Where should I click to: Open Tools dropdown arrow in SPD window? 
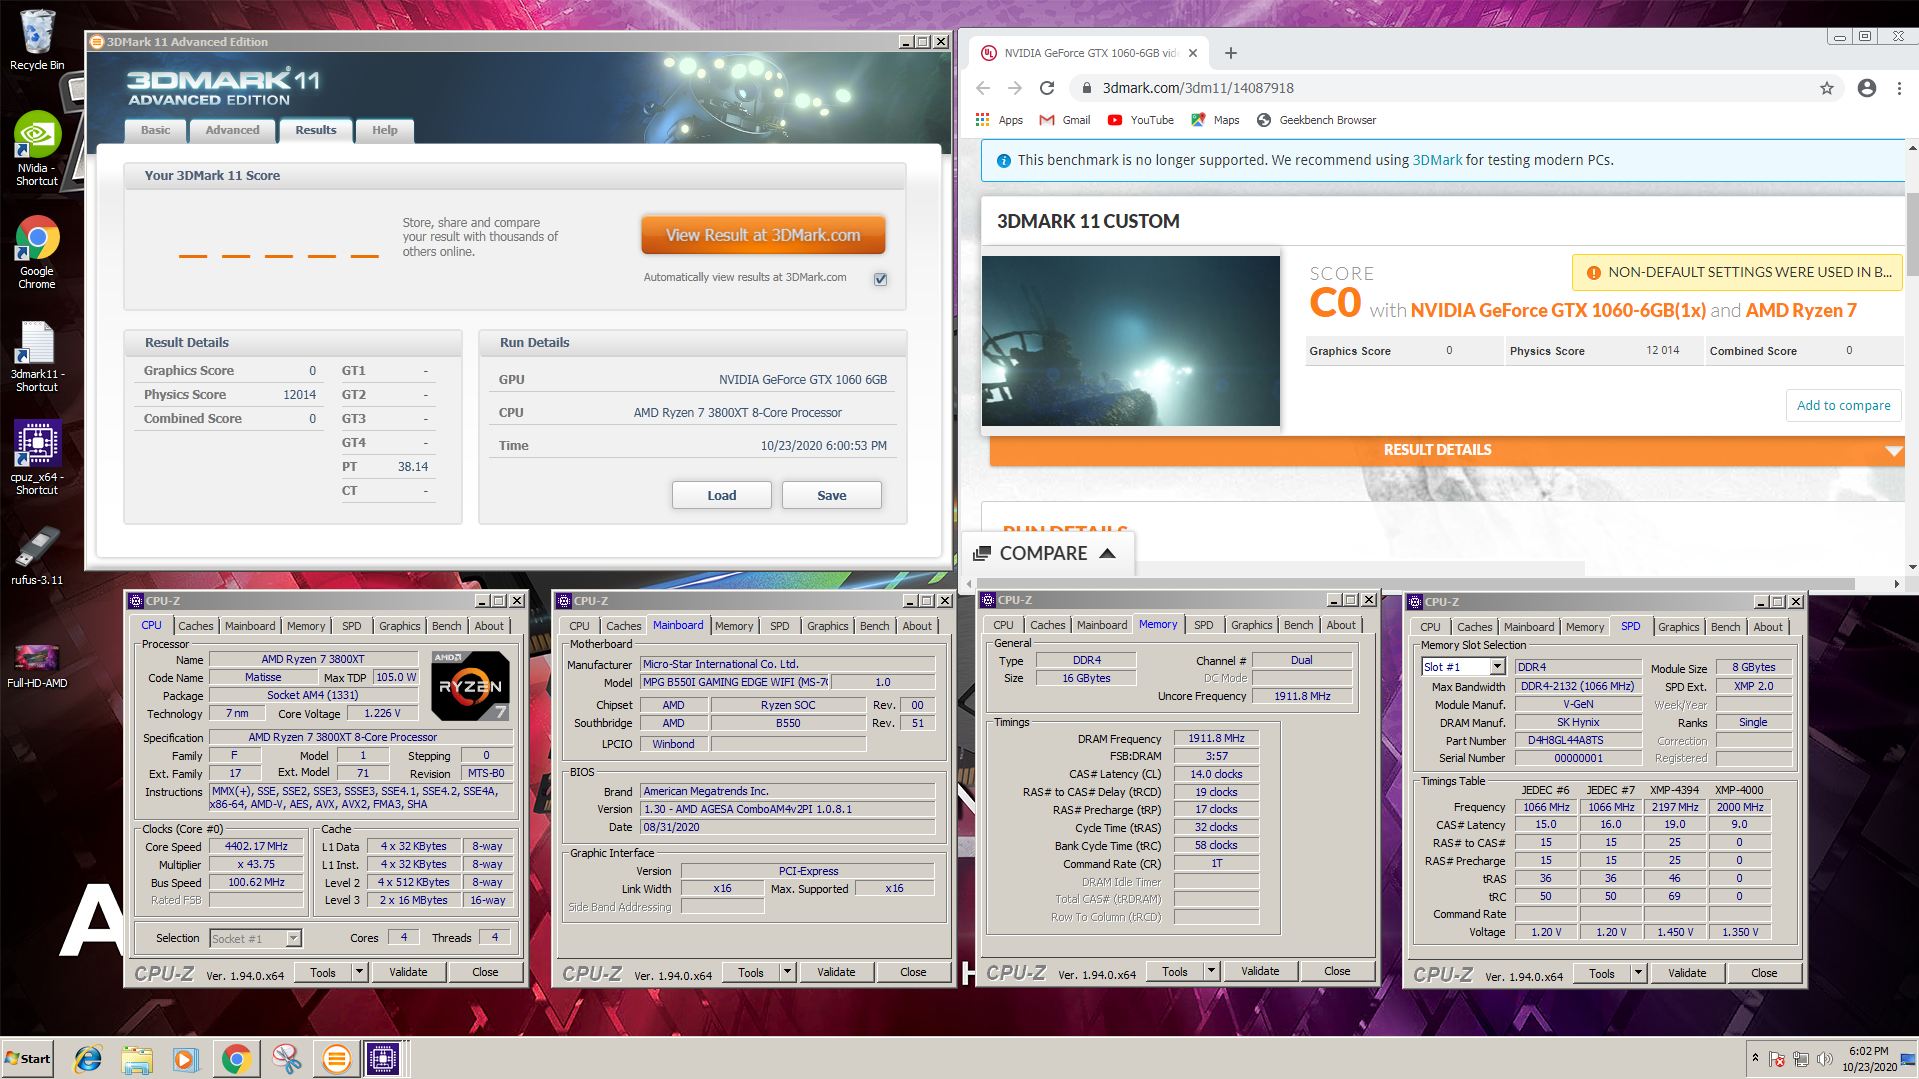(x=1638, y=973)
